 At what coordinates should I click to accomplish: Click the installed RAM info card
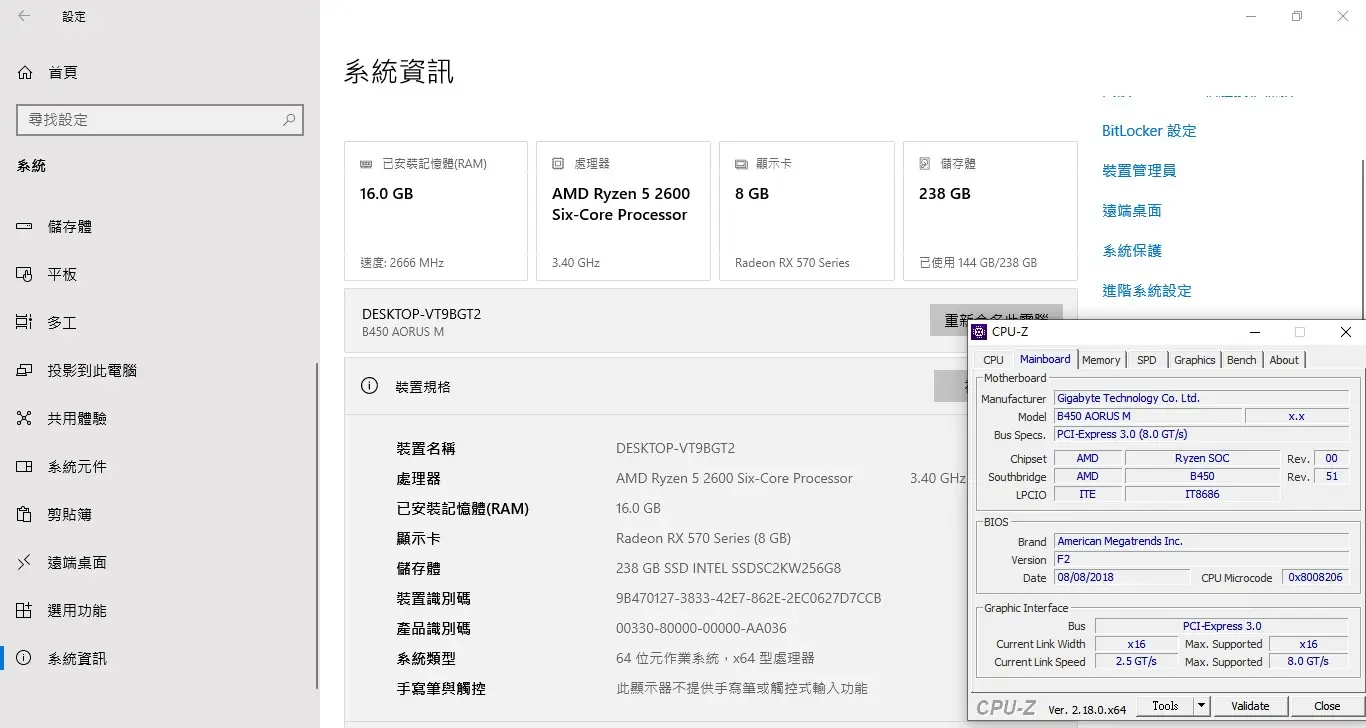tap(435, 211)
